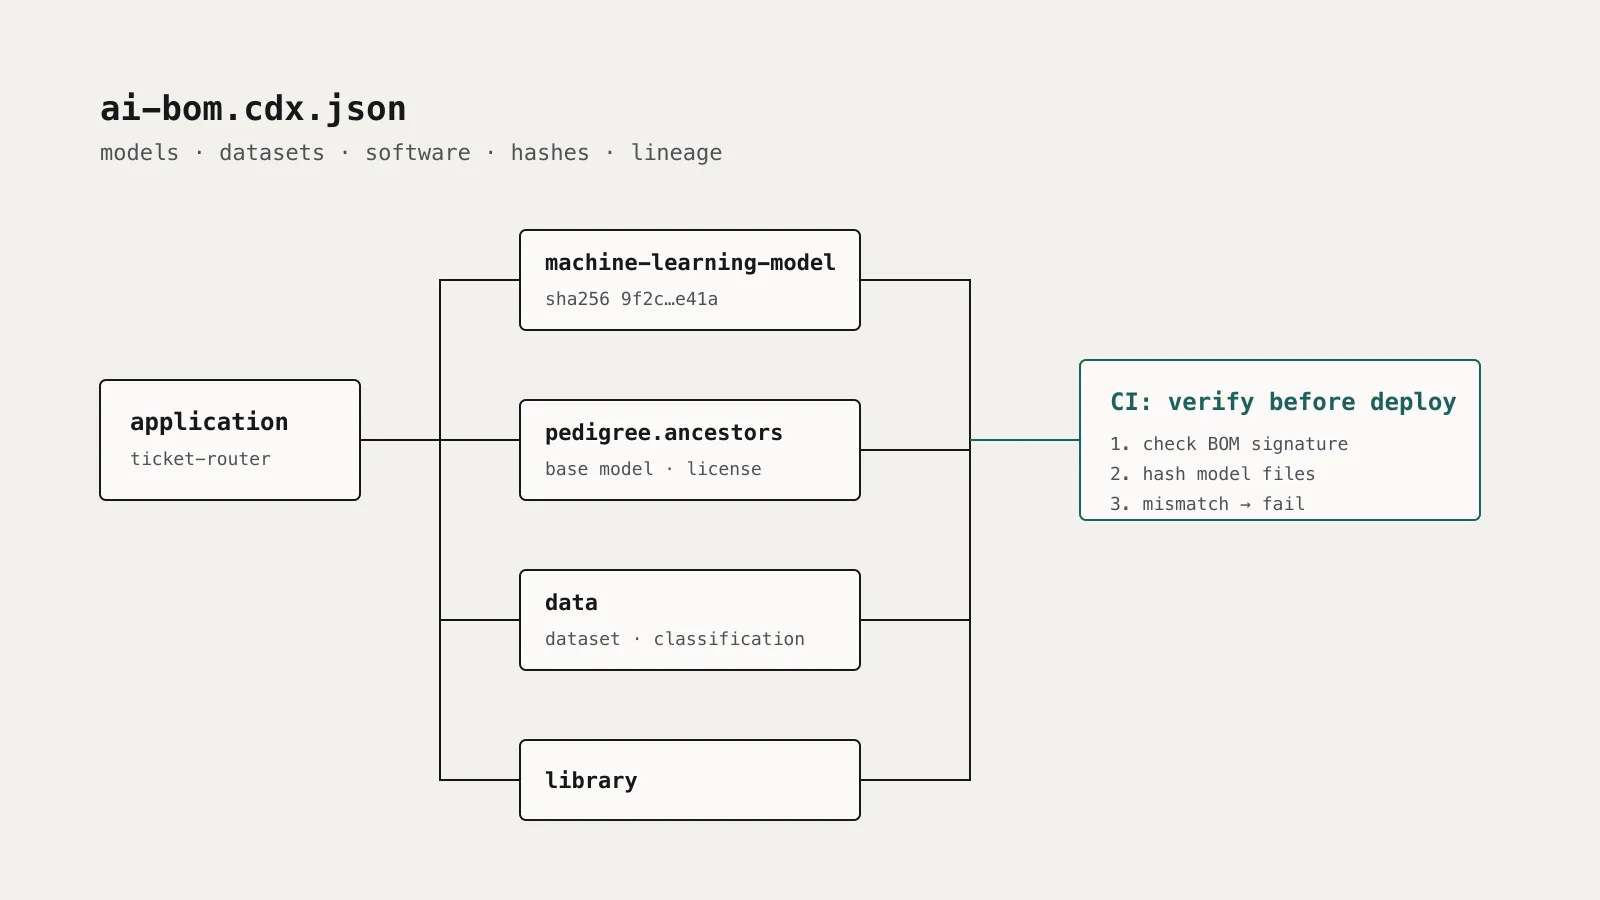Select step '1. check BOM signature'

click(1229, 444)
